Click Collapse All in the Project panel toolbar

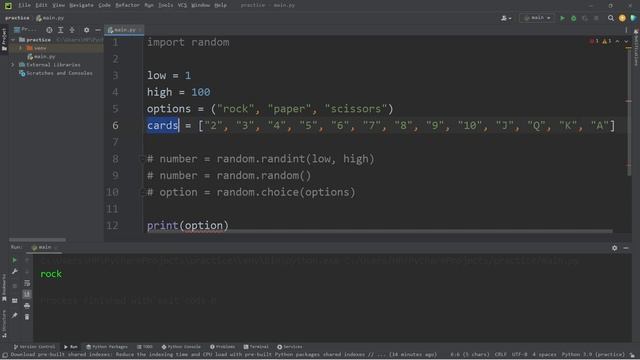(72, 30)
